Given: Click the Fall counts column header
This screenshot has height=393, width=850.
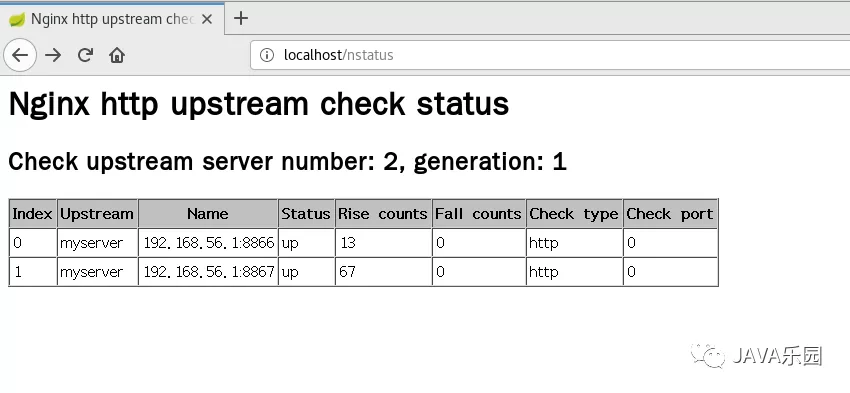Looking at the screenshot, I should point(479,214).
